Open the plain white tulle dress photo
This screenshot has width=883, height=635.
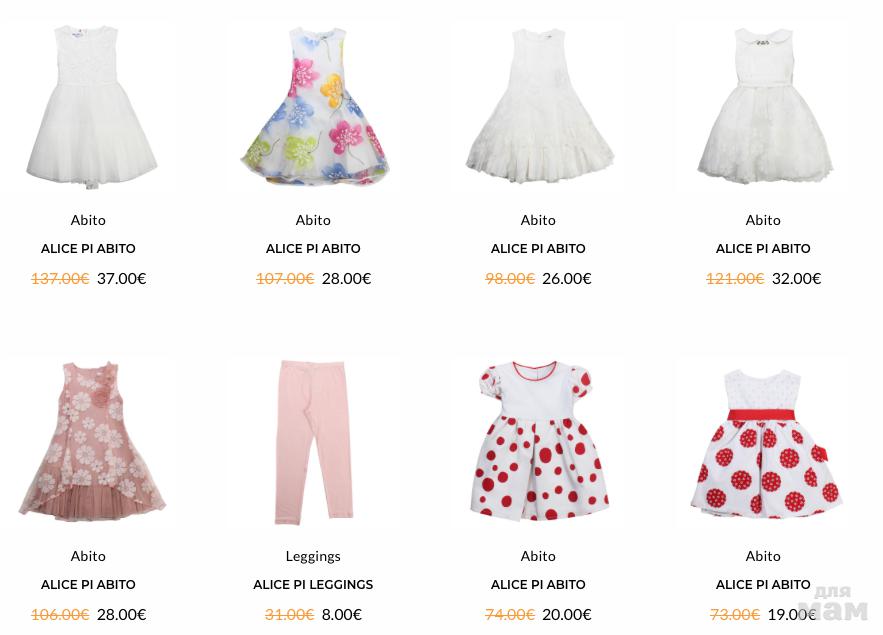91,106
